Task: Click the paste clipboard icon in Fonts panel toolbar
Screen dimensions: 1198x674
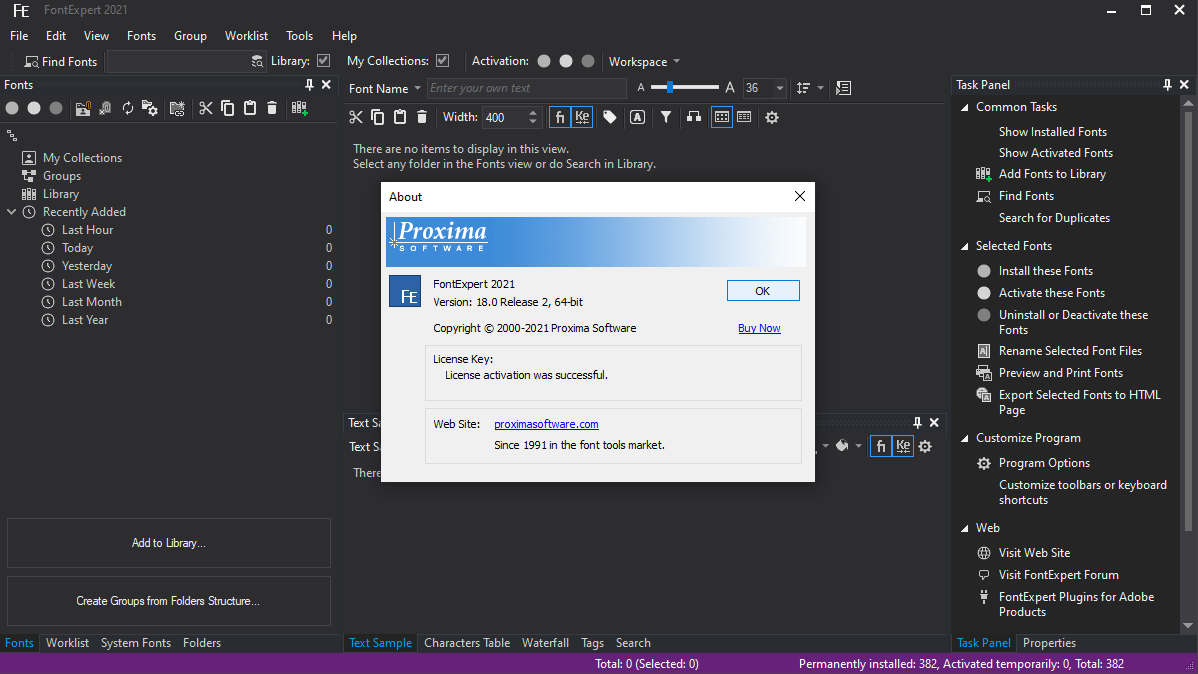Action: (x=250, y=109)
